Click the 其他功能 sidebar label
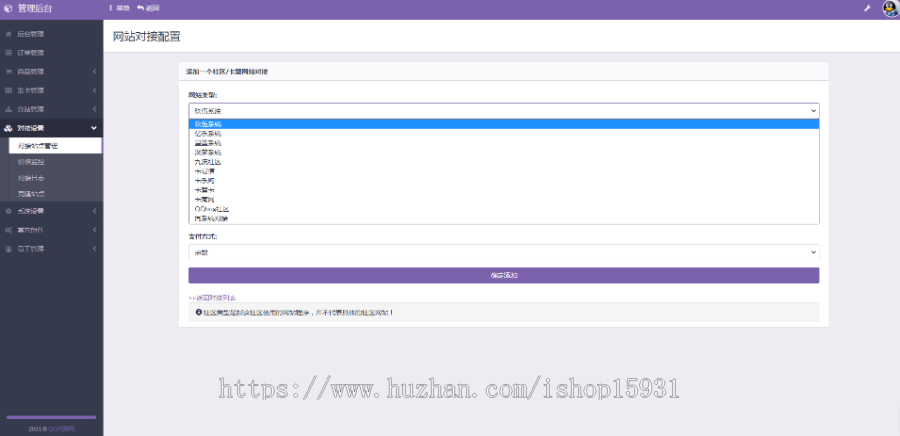Viewport: 900px width, 436px height. pyautogui.click(x=30, y=230)
